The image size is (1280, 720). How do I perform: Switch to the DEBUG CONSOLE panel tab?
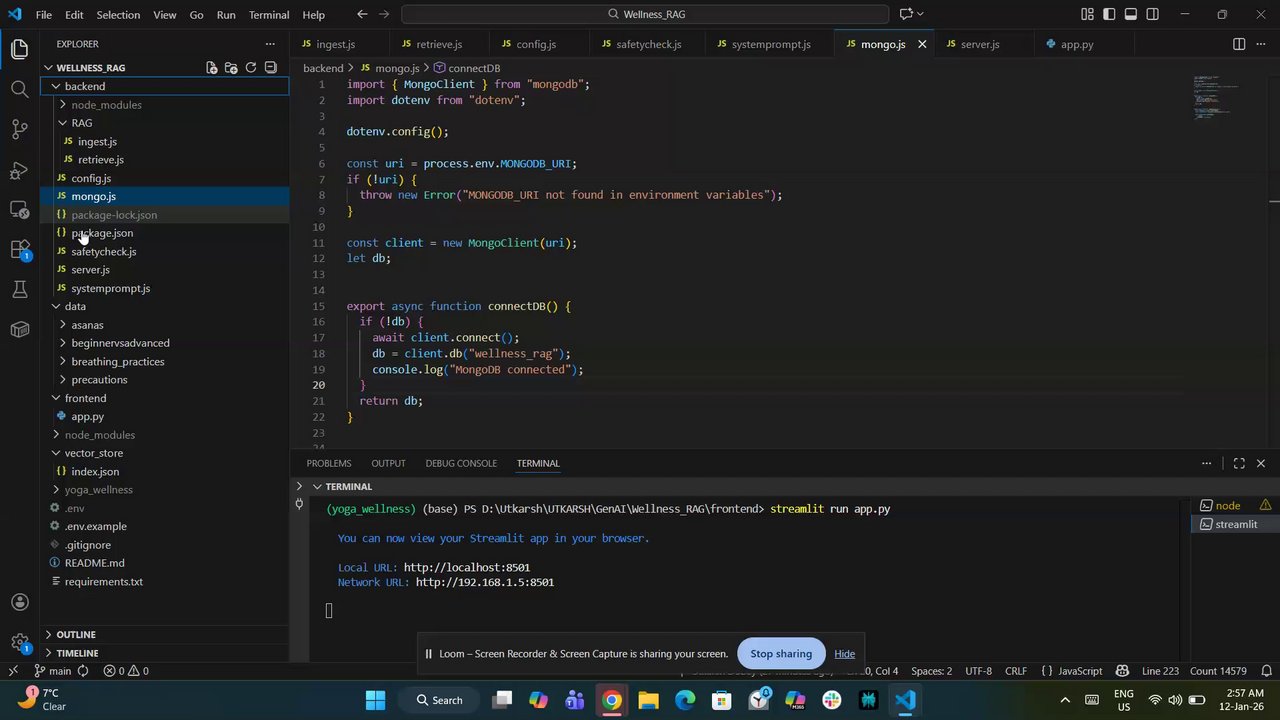point(461,463)
